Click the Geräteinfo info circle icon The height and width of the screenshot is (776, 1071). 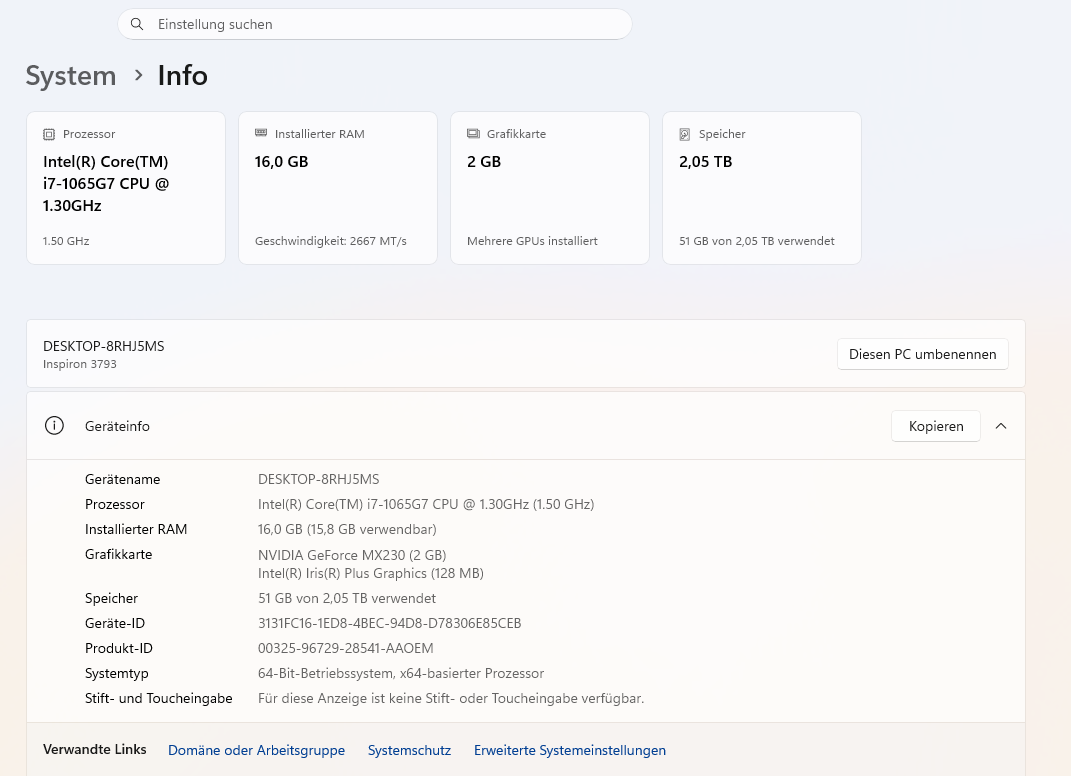(54, 426)
